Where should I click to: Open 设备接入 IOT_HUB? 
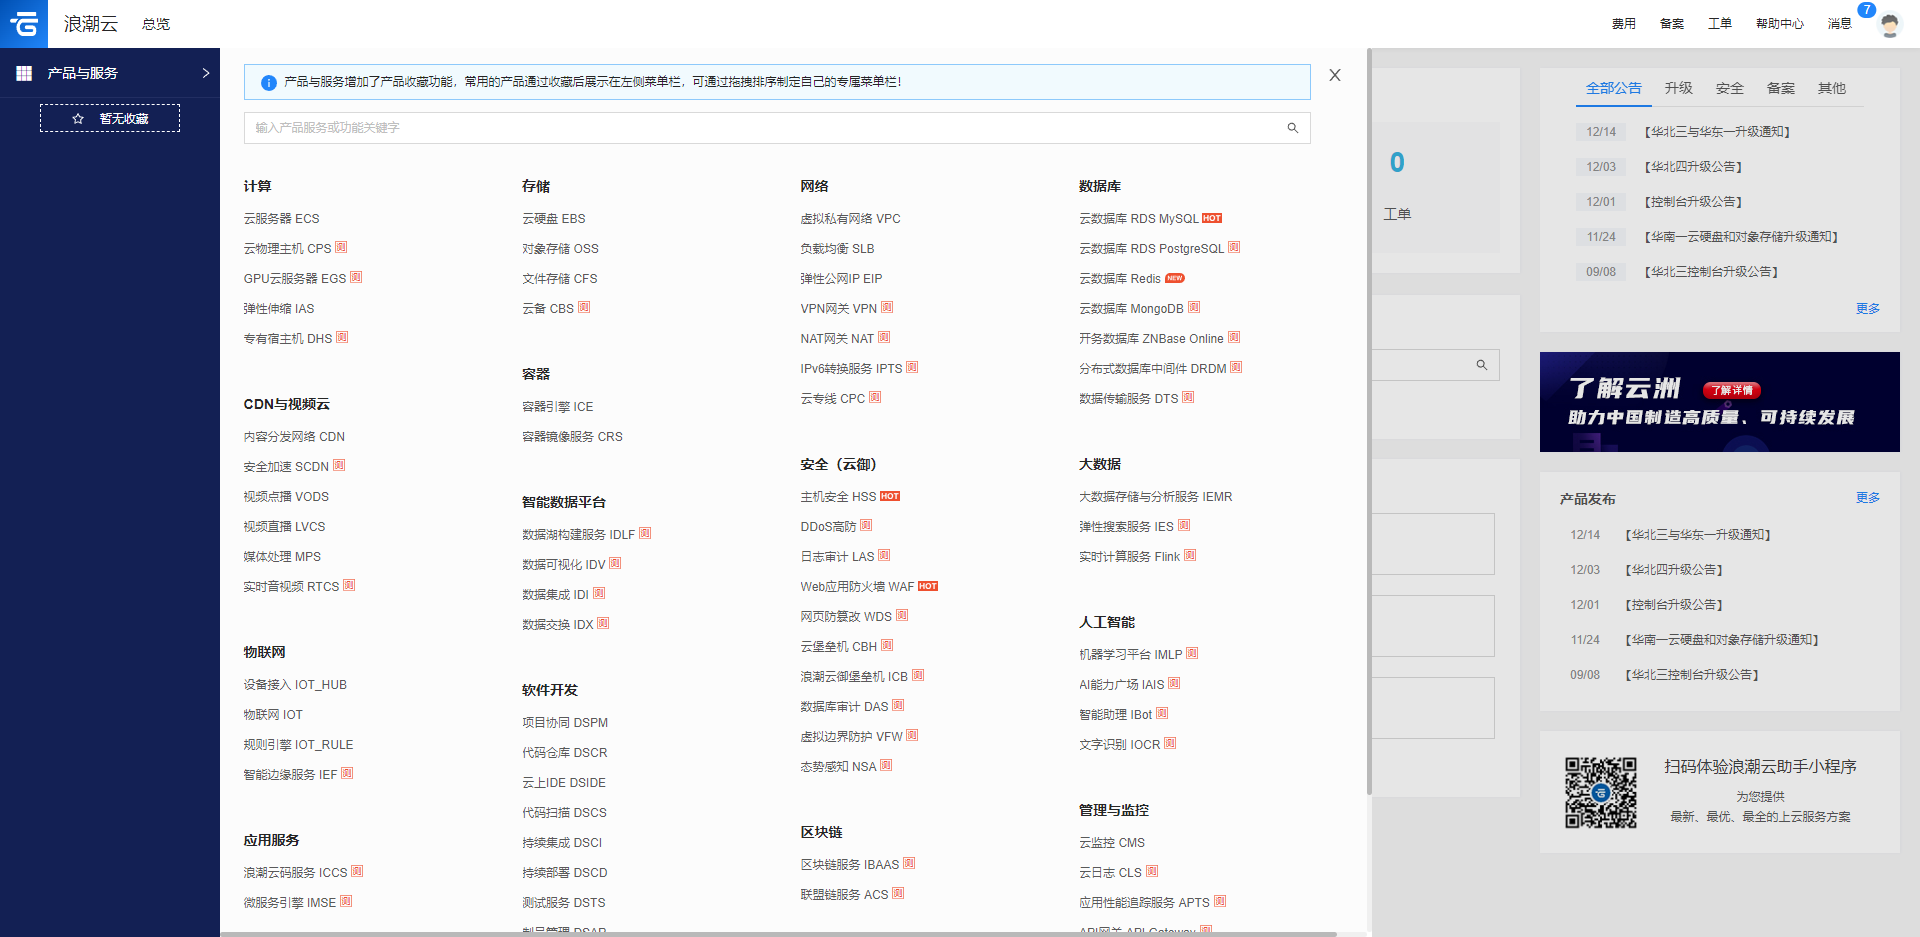tap(295, 684)
